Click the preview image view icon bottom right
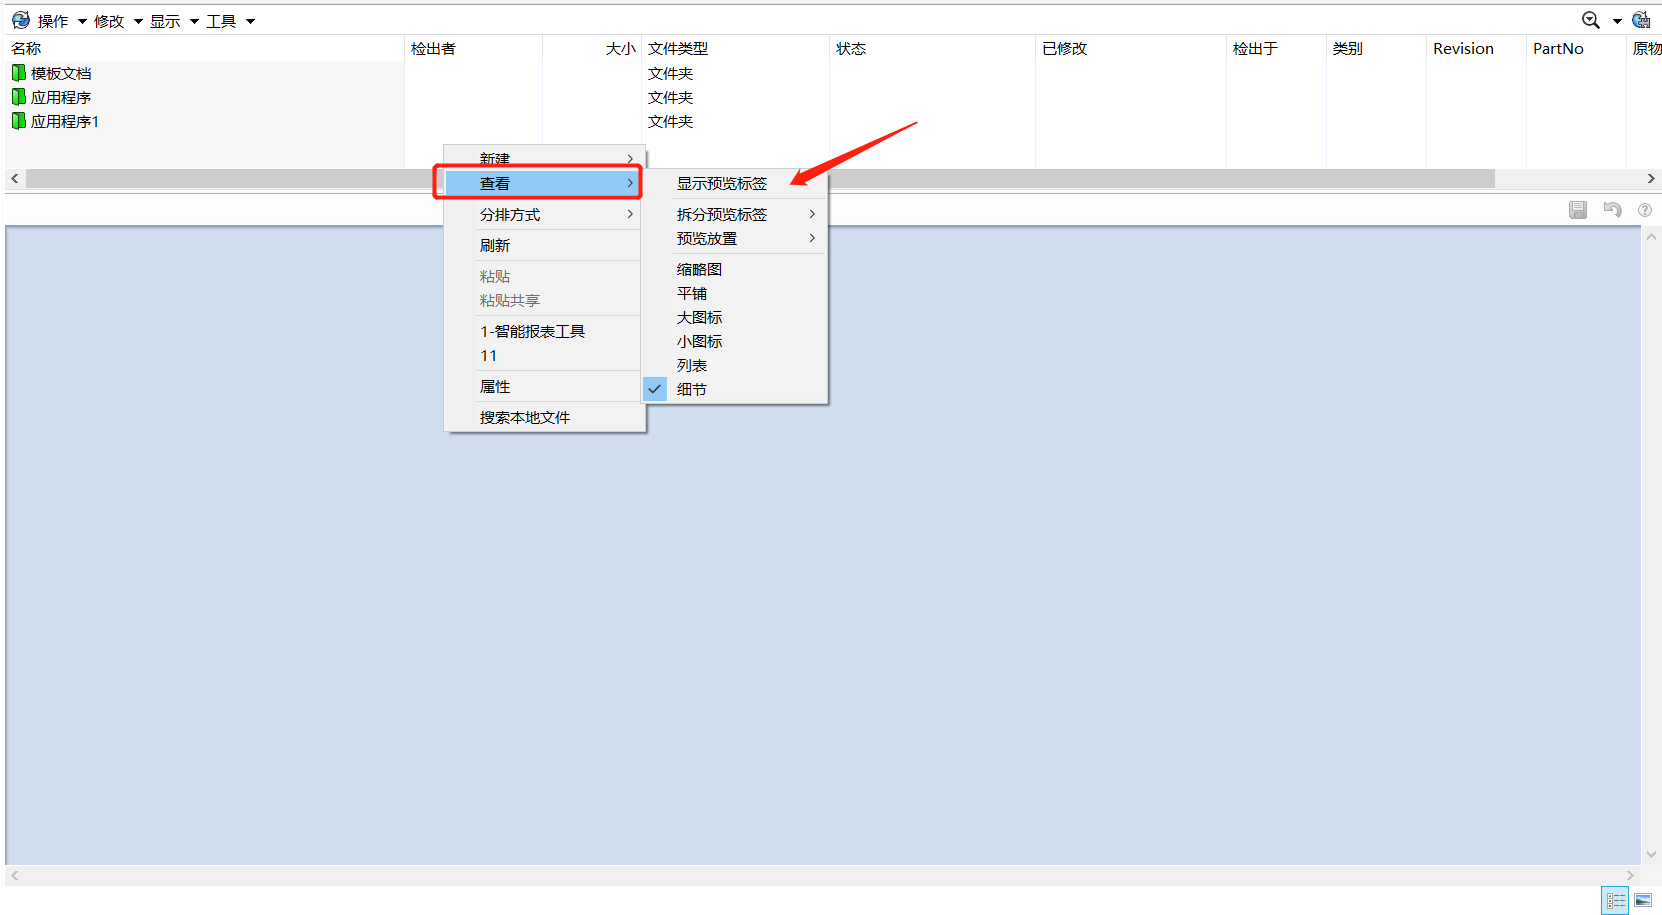The image size is (1662, 915). (x=1644, y=900)
